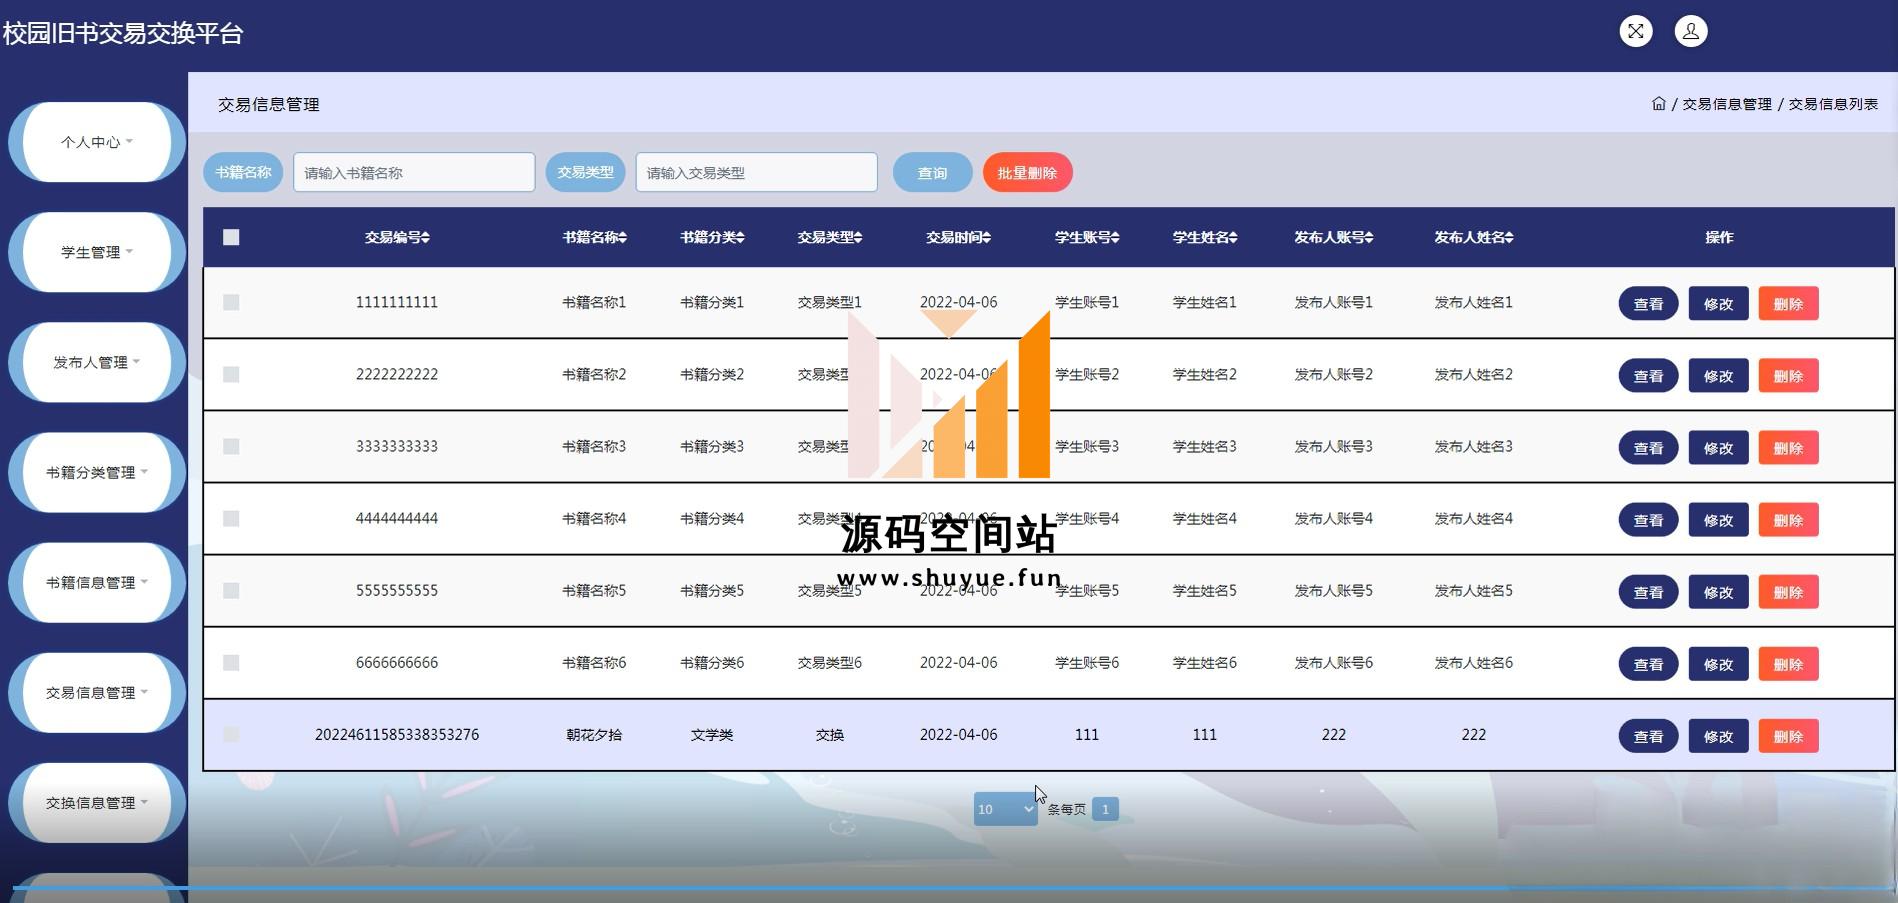Click the 批量删除 bulk delete button
This screenshot has height=903, width=1898.
[1027, 173]
